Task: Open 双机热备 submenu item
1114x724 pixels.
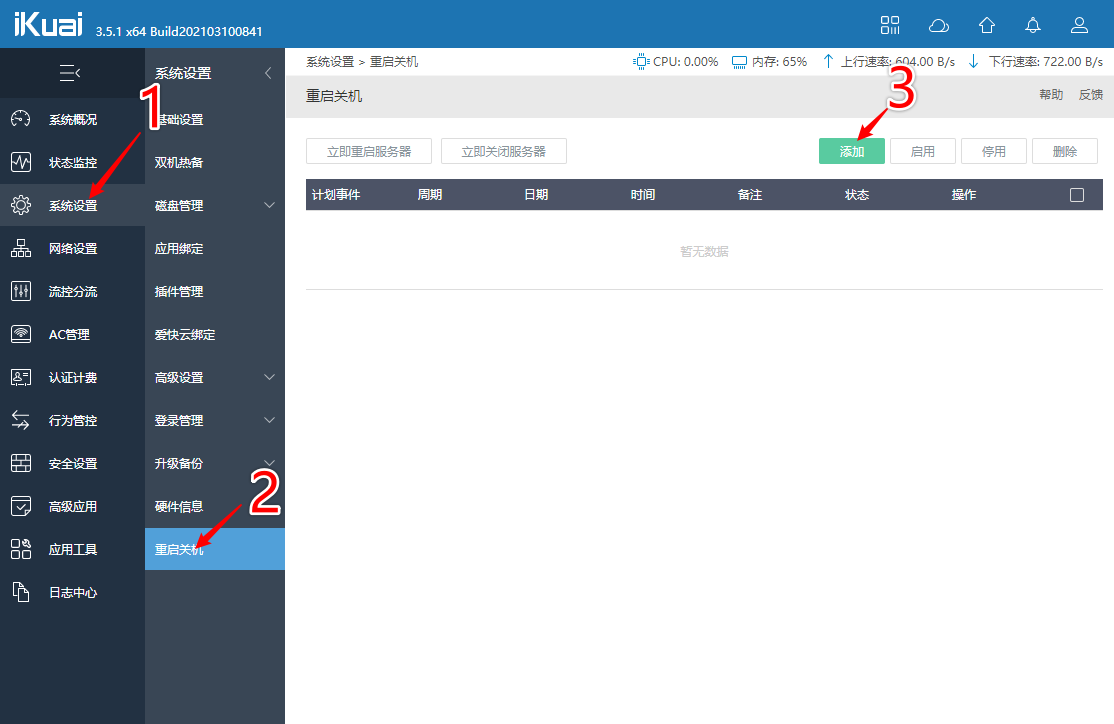Action: pos(215,163)
